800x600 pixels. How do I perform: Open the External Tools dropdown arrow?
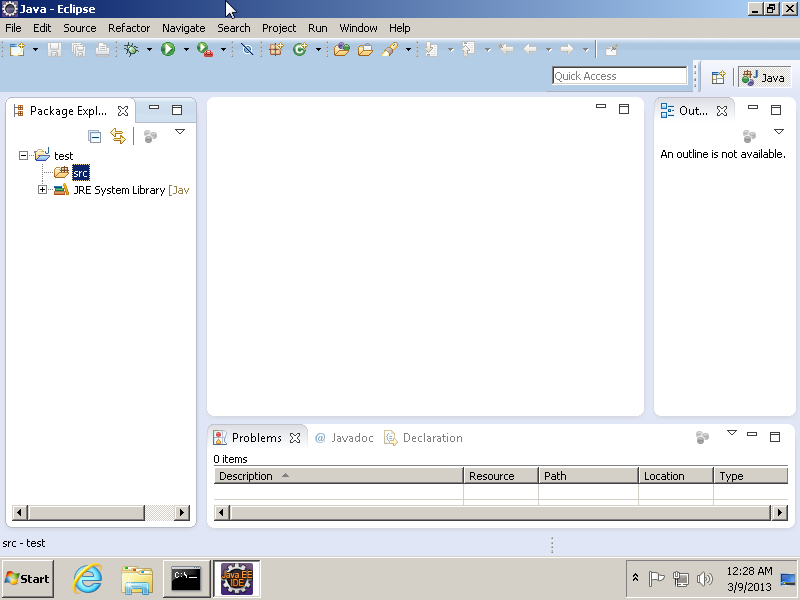tap(223, 49)
